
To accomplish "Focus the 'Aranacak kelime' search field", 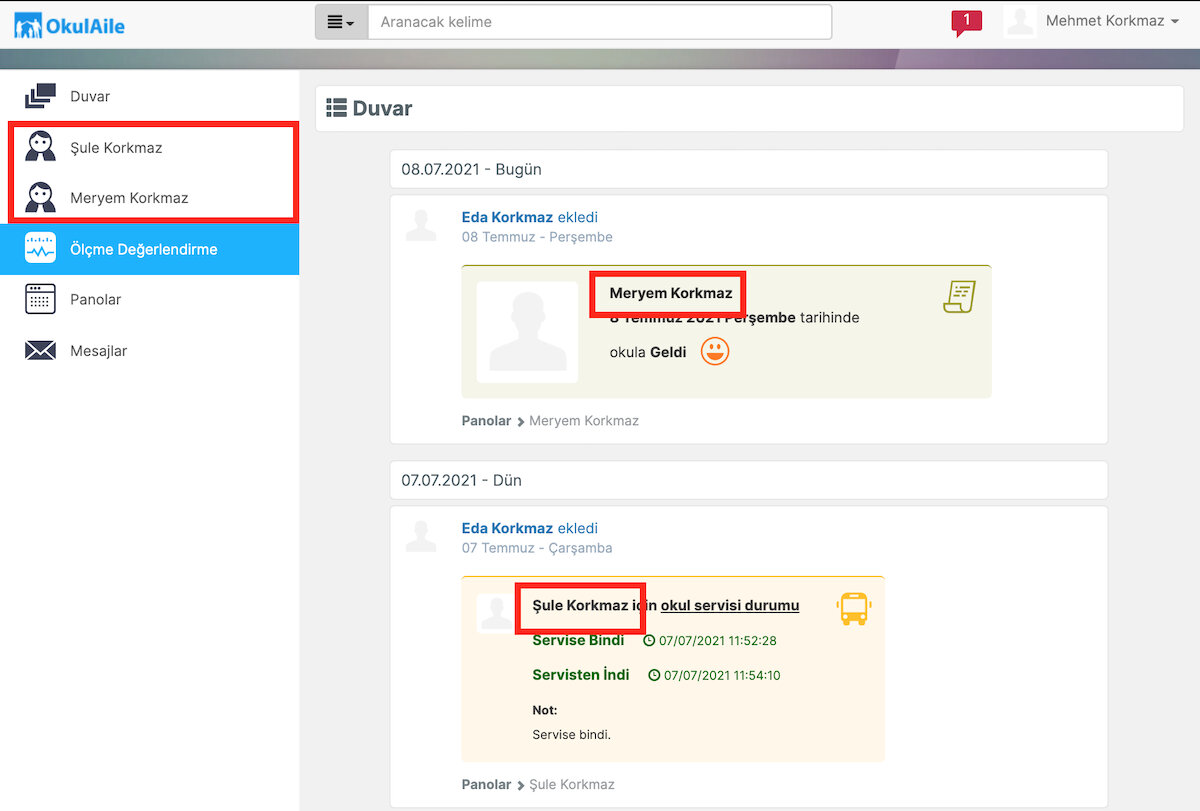I will coord(600,22).
